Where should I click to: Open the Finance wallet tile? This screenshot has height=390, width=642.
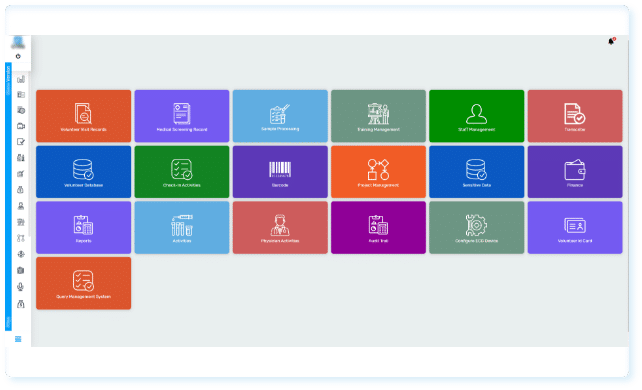(x=575, y=172)
